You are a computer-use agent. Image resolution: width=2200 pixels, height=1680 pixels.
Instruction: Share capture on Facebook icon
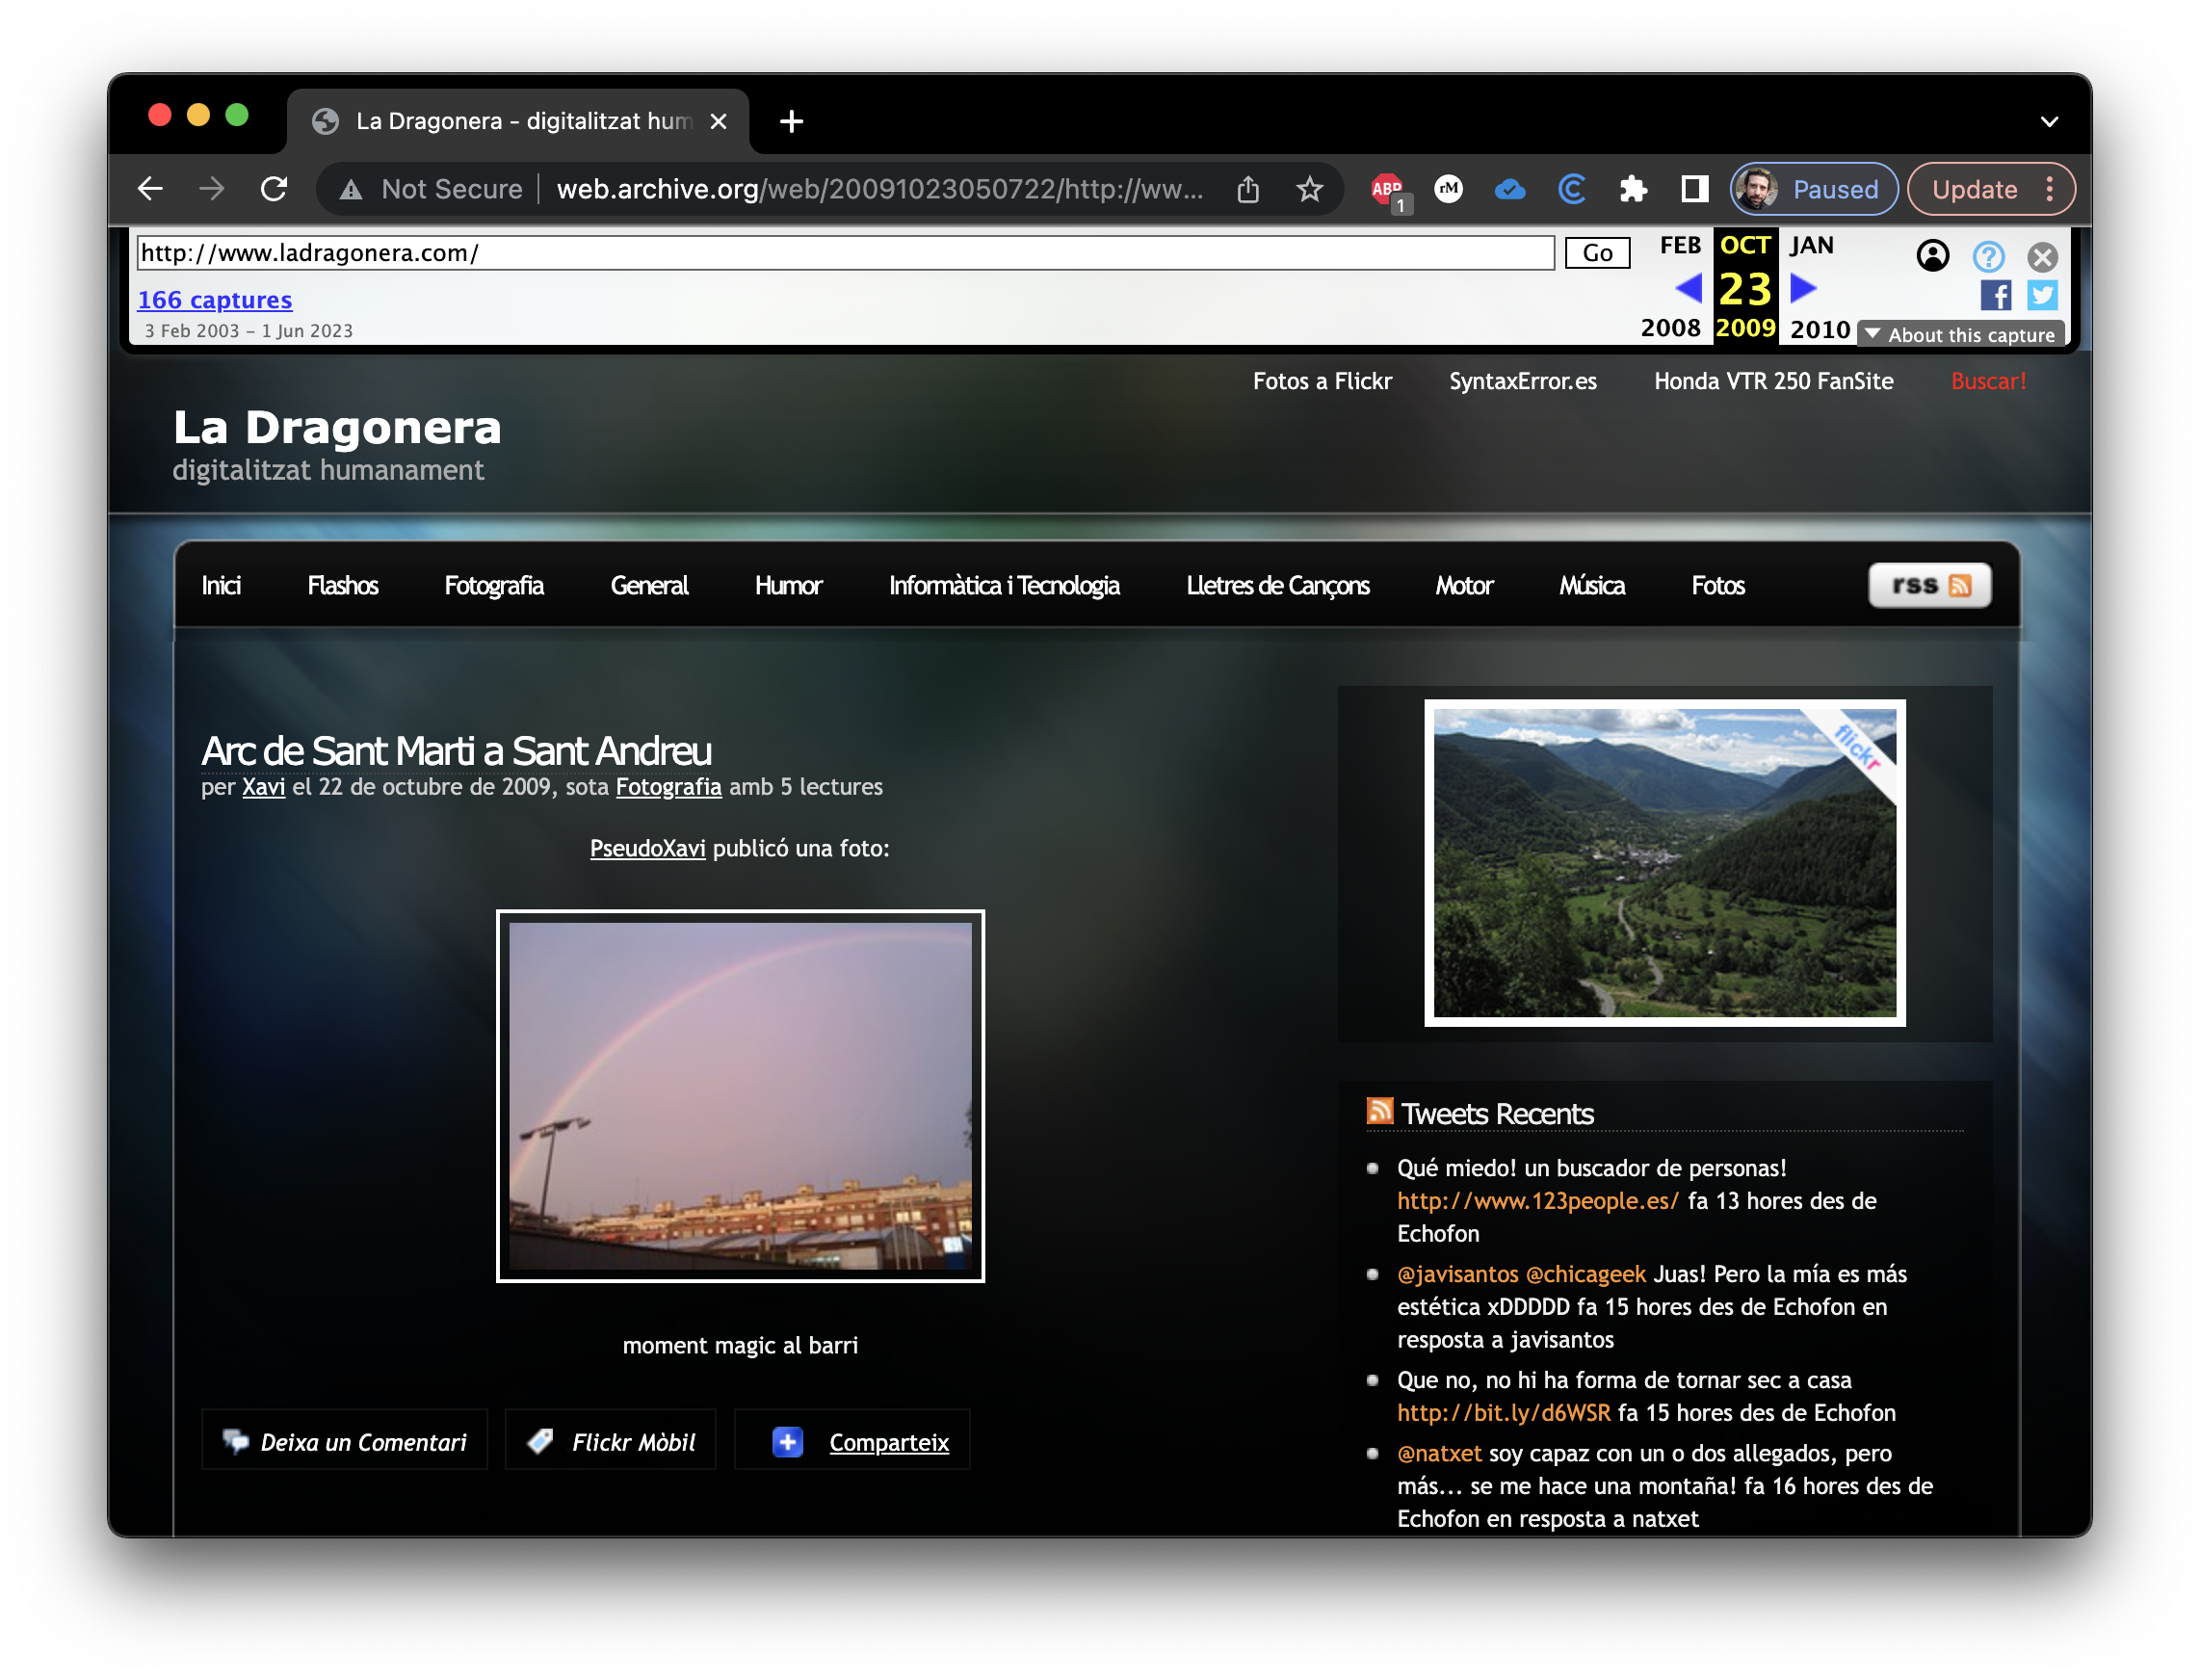1995,295
